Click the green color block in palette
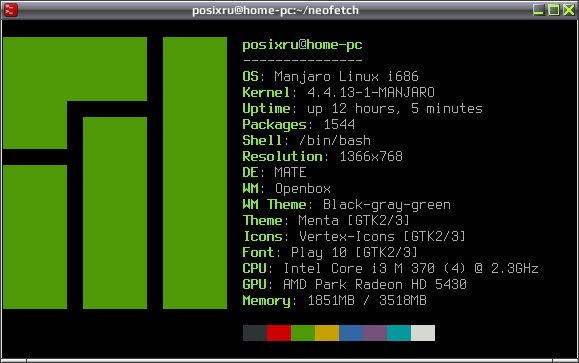579x363 pixels. click(x=303, y=333)
